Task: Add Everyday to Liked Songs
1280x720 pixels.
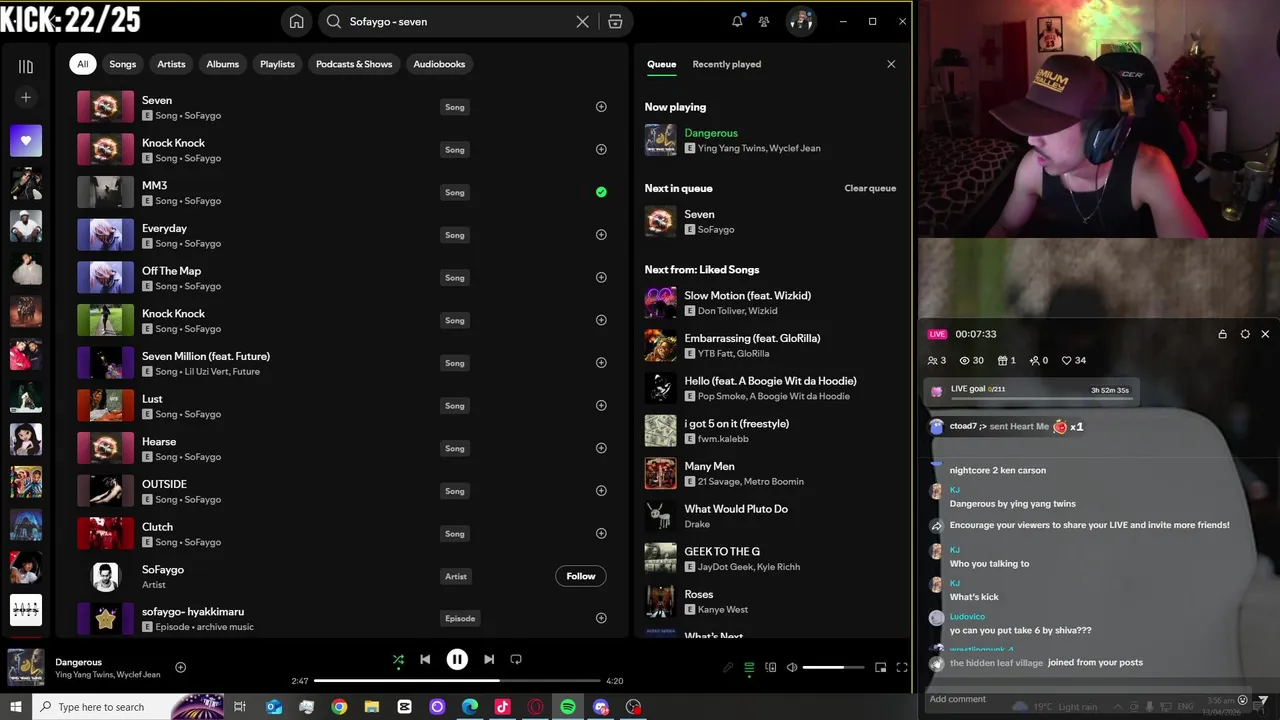Action: [x=601, y=235]
